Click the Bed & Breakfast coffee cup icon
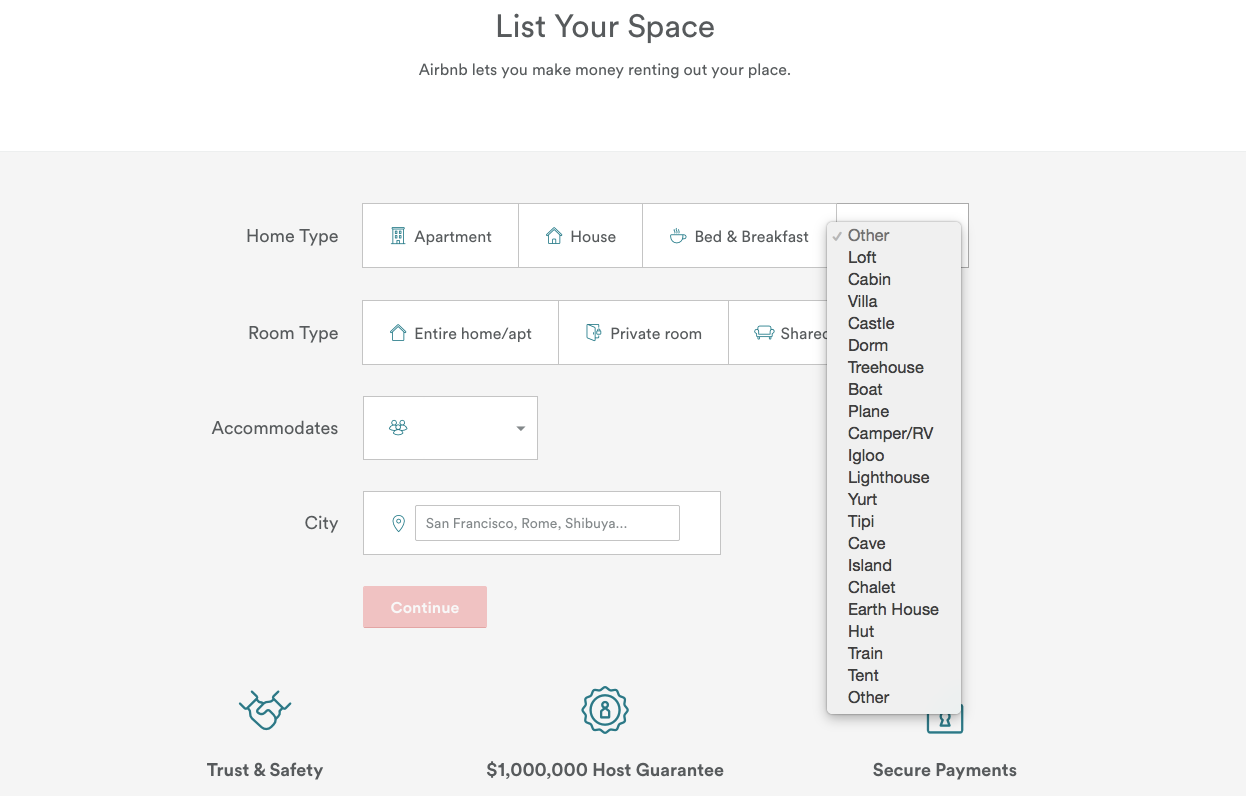The height and width of the screenshot is (796, 1246). pos(678,236)
